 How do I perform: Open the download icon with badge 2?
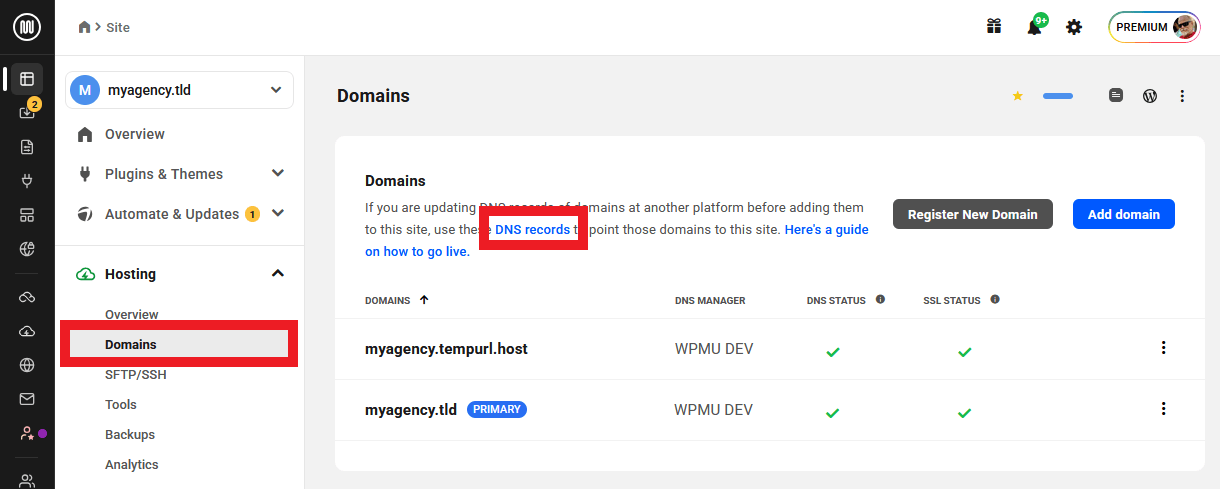click(27, 112)
